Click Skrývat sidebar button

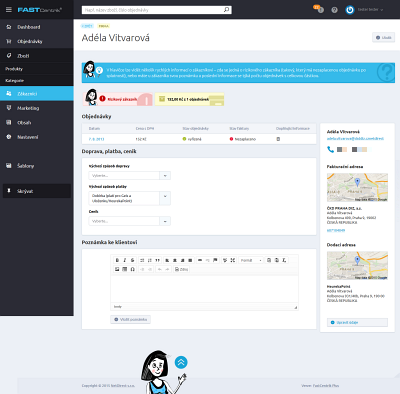(37, 191)
